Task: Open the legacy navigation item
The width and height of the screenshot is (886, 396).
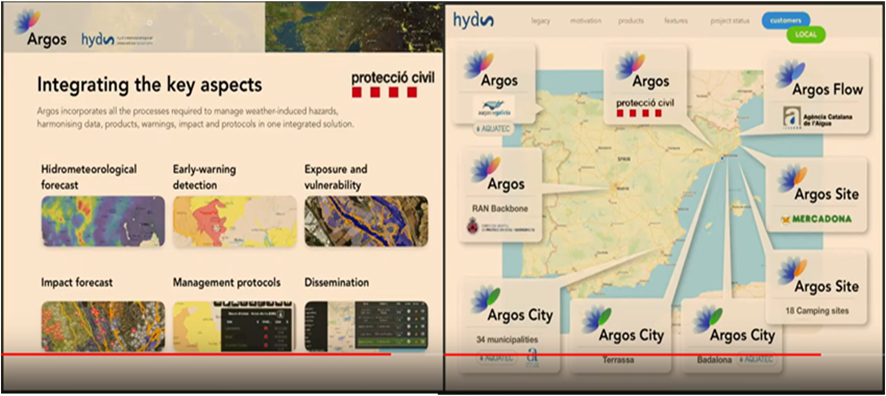Action: point(541,21)
